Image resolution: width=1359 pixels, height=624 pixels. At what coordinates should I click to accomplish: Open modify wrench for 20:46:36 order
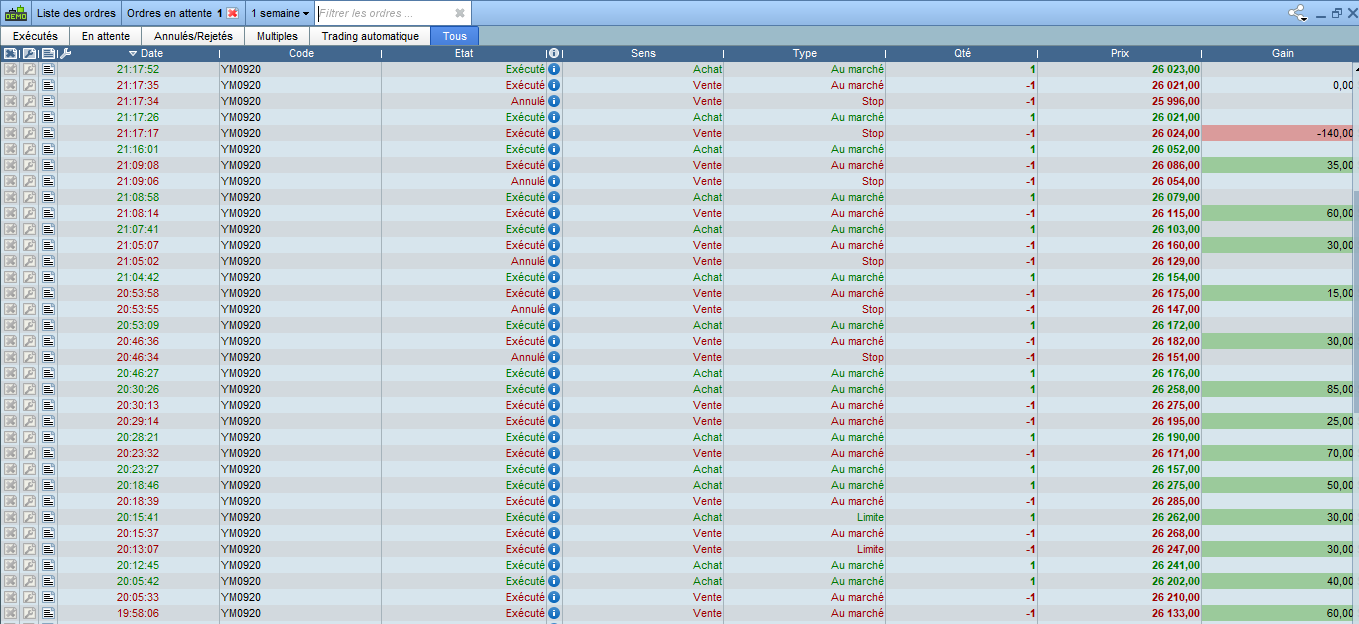tap(30, 341)
